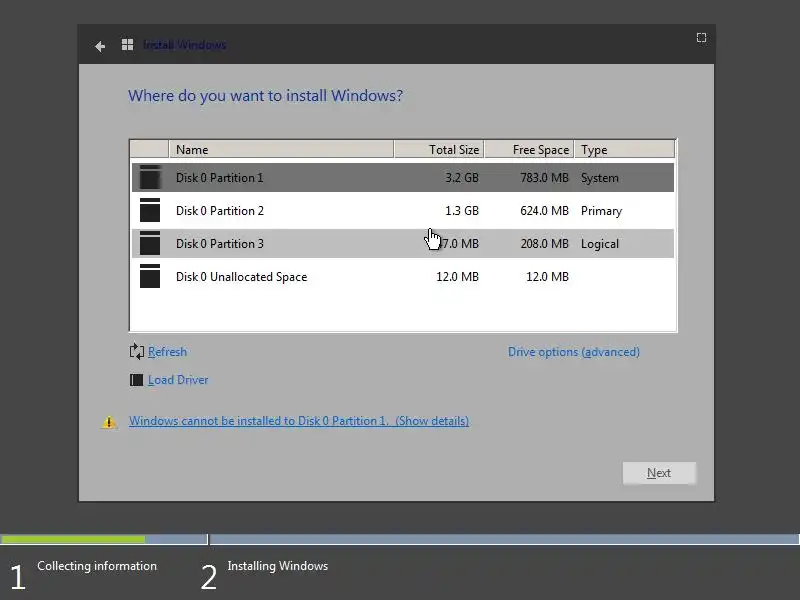
Task: Click the fullscreen icon at the window's top right
Action: [x=702, y=38]
